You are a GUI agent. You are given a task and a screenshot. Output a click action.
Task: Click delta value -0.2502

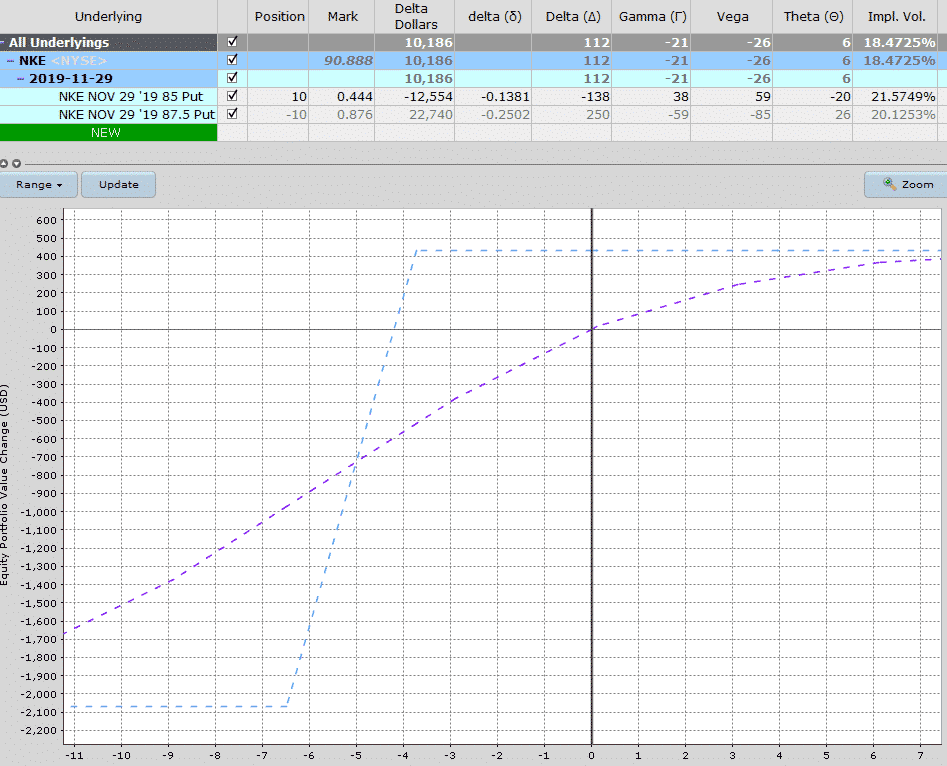(505, 115)
